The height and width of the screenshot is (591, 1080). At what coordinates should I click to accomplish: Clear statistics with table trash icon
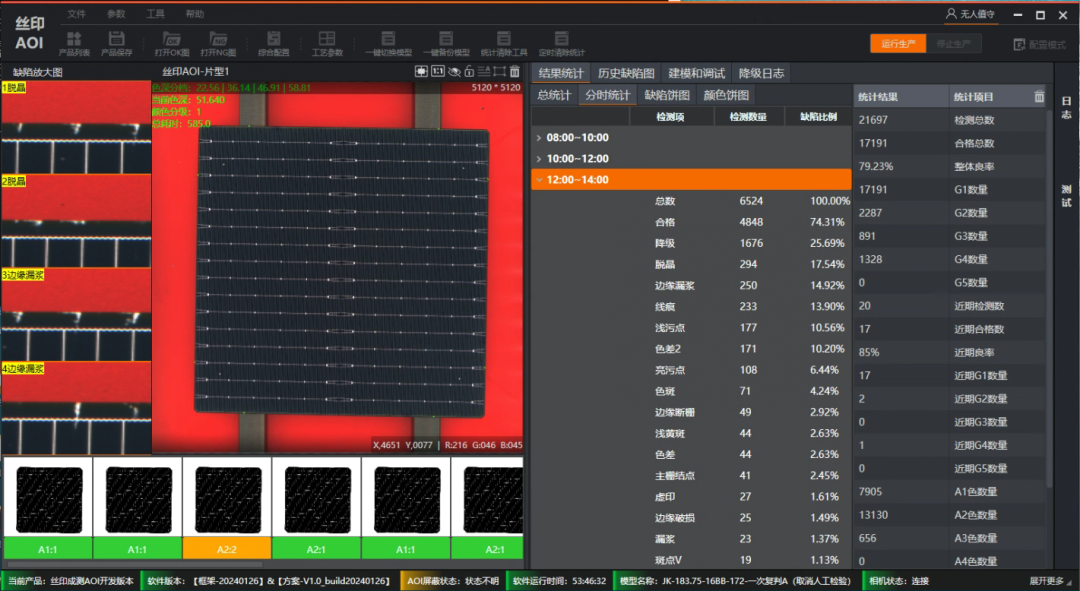click(x=1039, y=97)
